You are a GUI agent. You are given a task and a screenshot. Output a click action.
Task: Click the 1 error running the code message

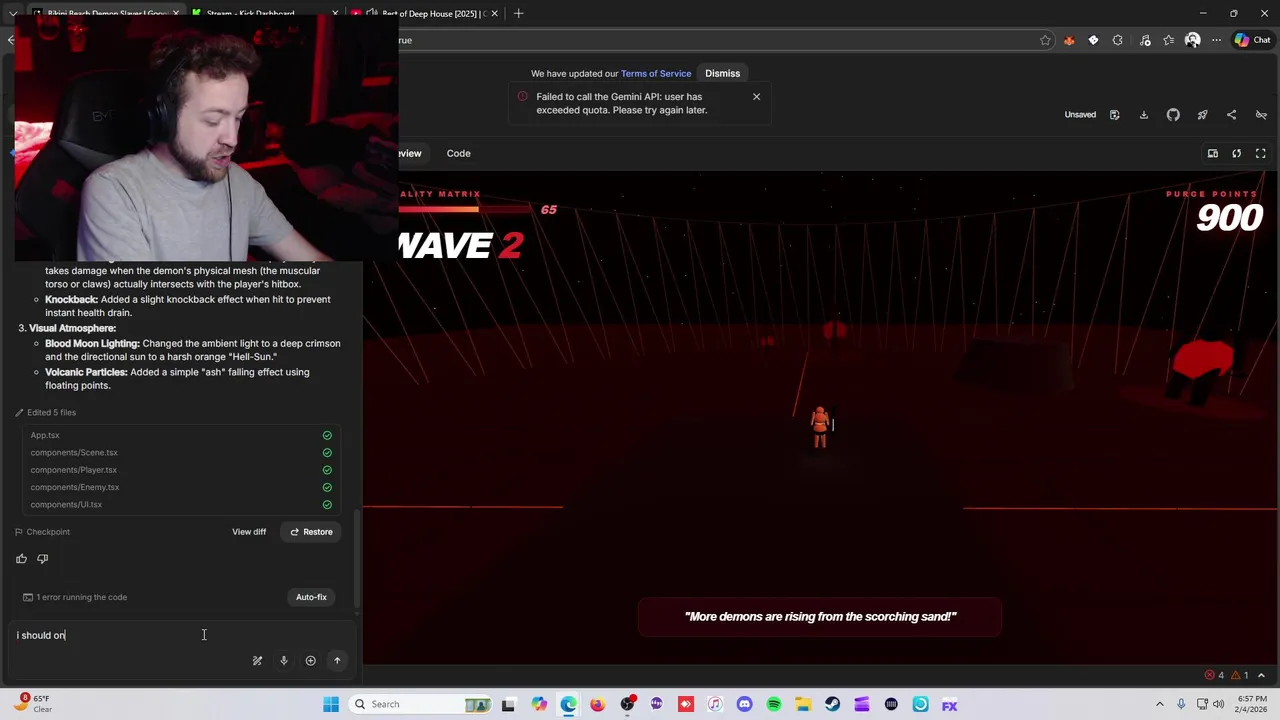76,597
